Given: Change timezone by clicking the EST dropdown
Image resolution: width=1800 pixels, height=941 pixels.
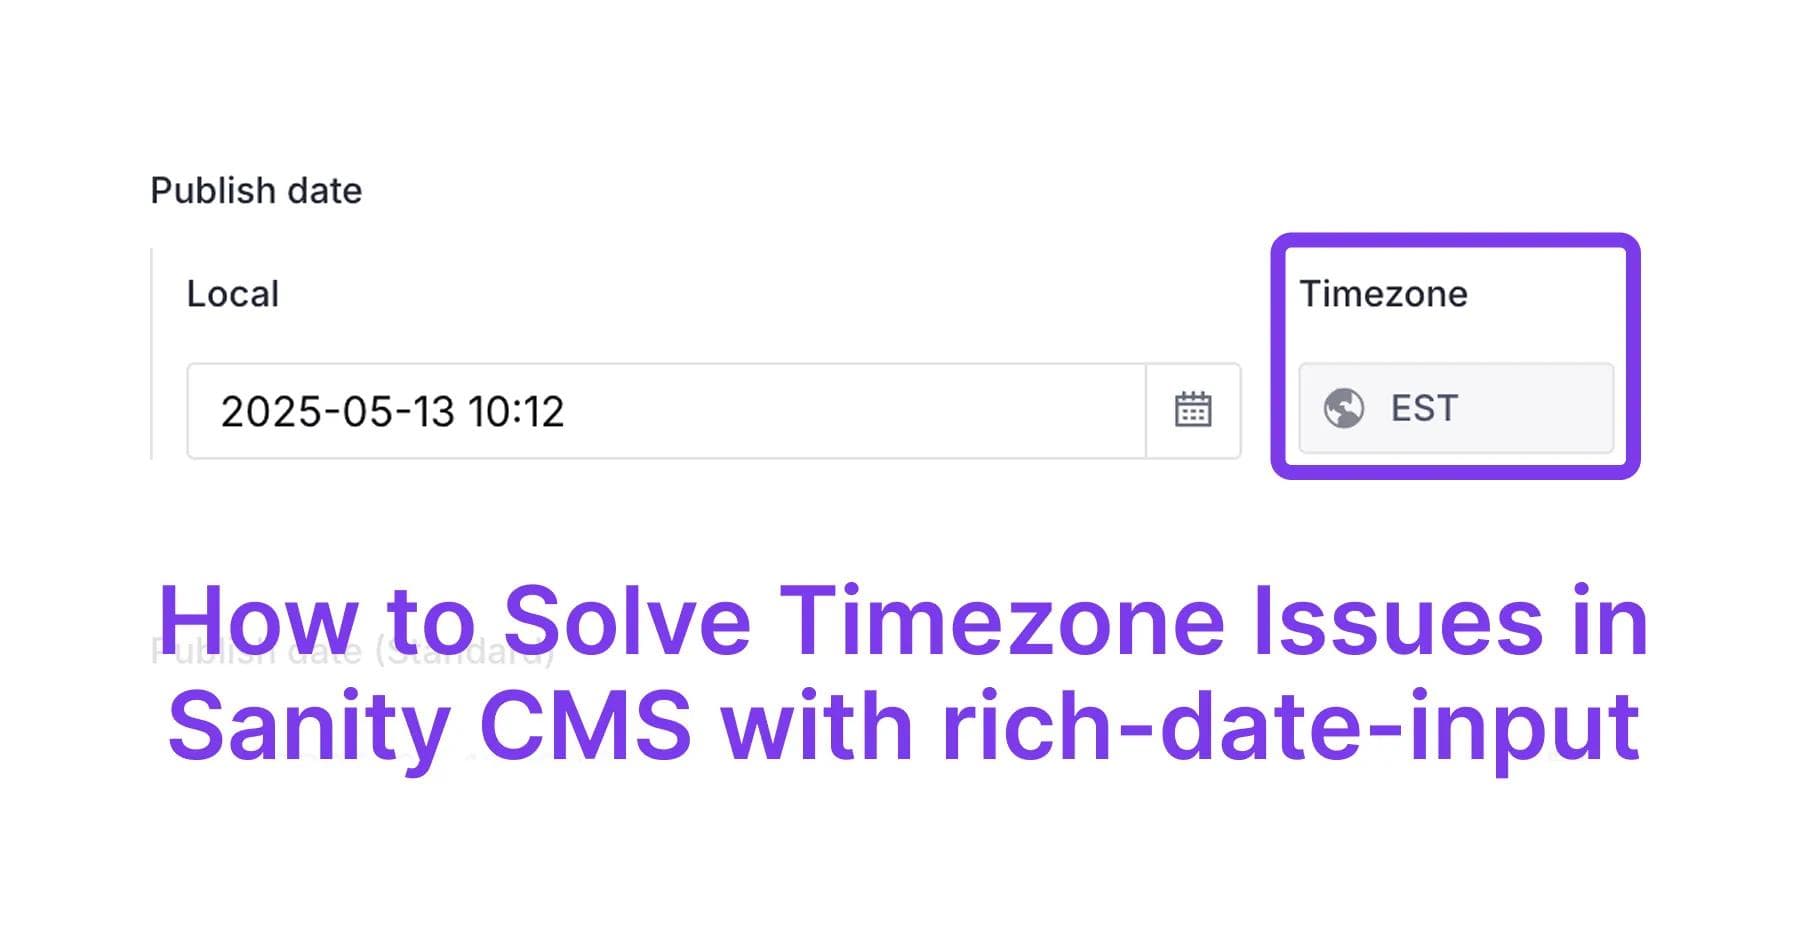Looking at the screenshot, I should point(1455,408).
